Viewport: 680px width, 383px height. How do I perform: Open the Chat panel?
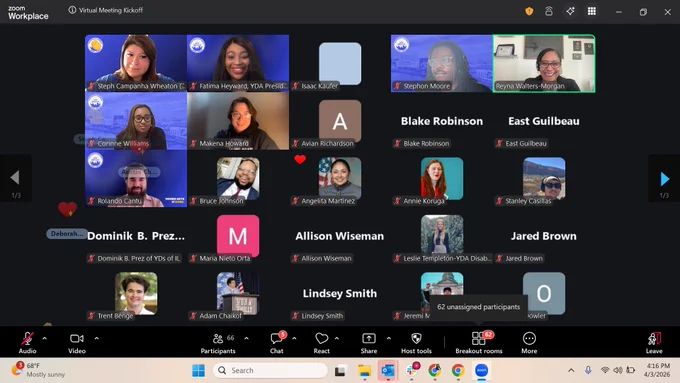click(x=277, y=342)
